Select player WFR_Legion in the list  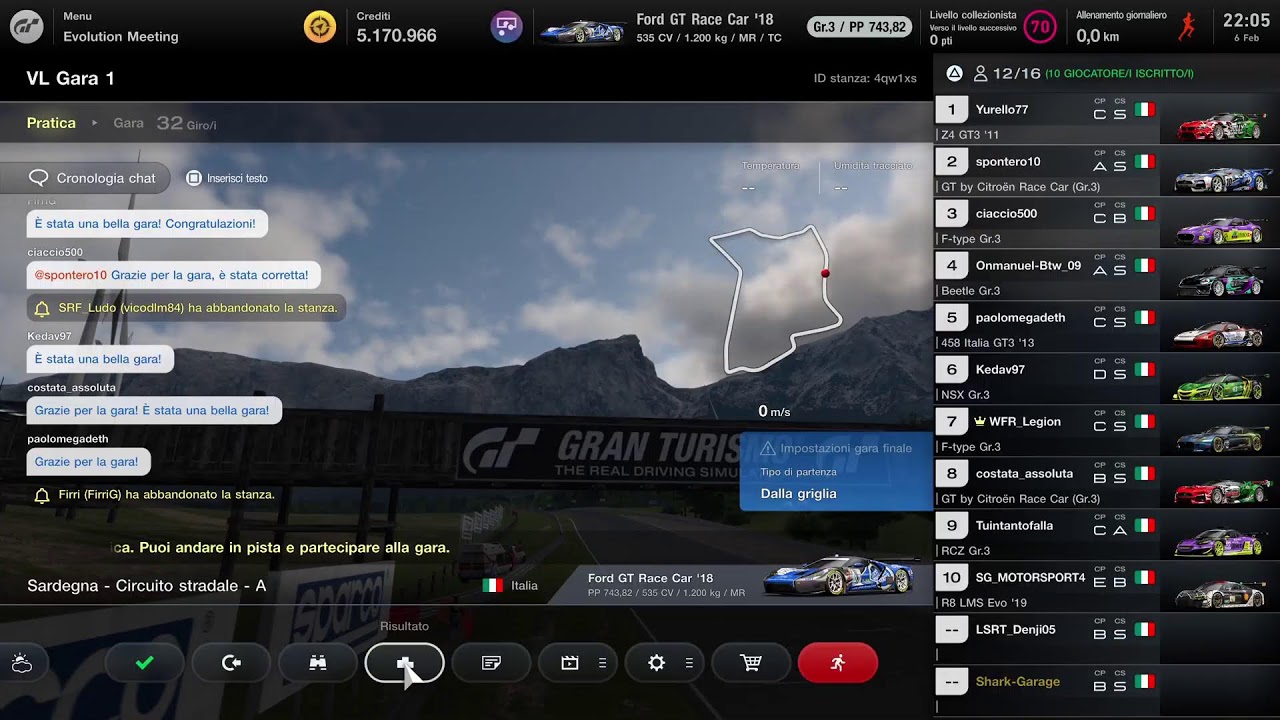coord(1107,432)
